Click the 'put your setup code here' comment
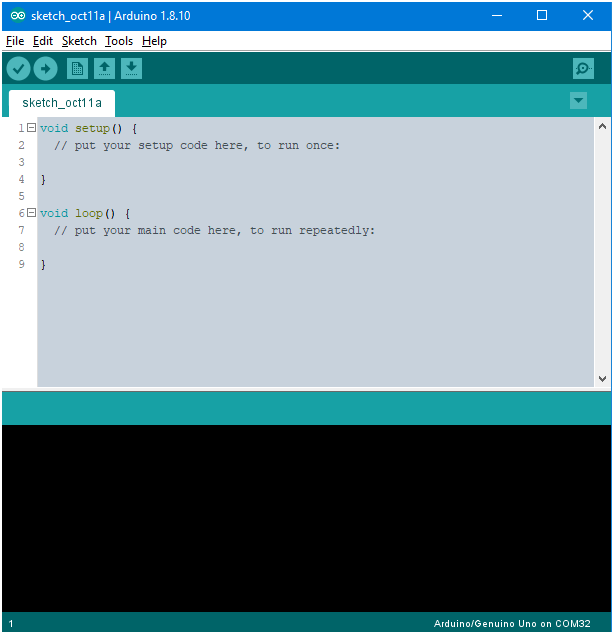The width and height of the screenshot is (614, 634). click(x=197, y=146)
